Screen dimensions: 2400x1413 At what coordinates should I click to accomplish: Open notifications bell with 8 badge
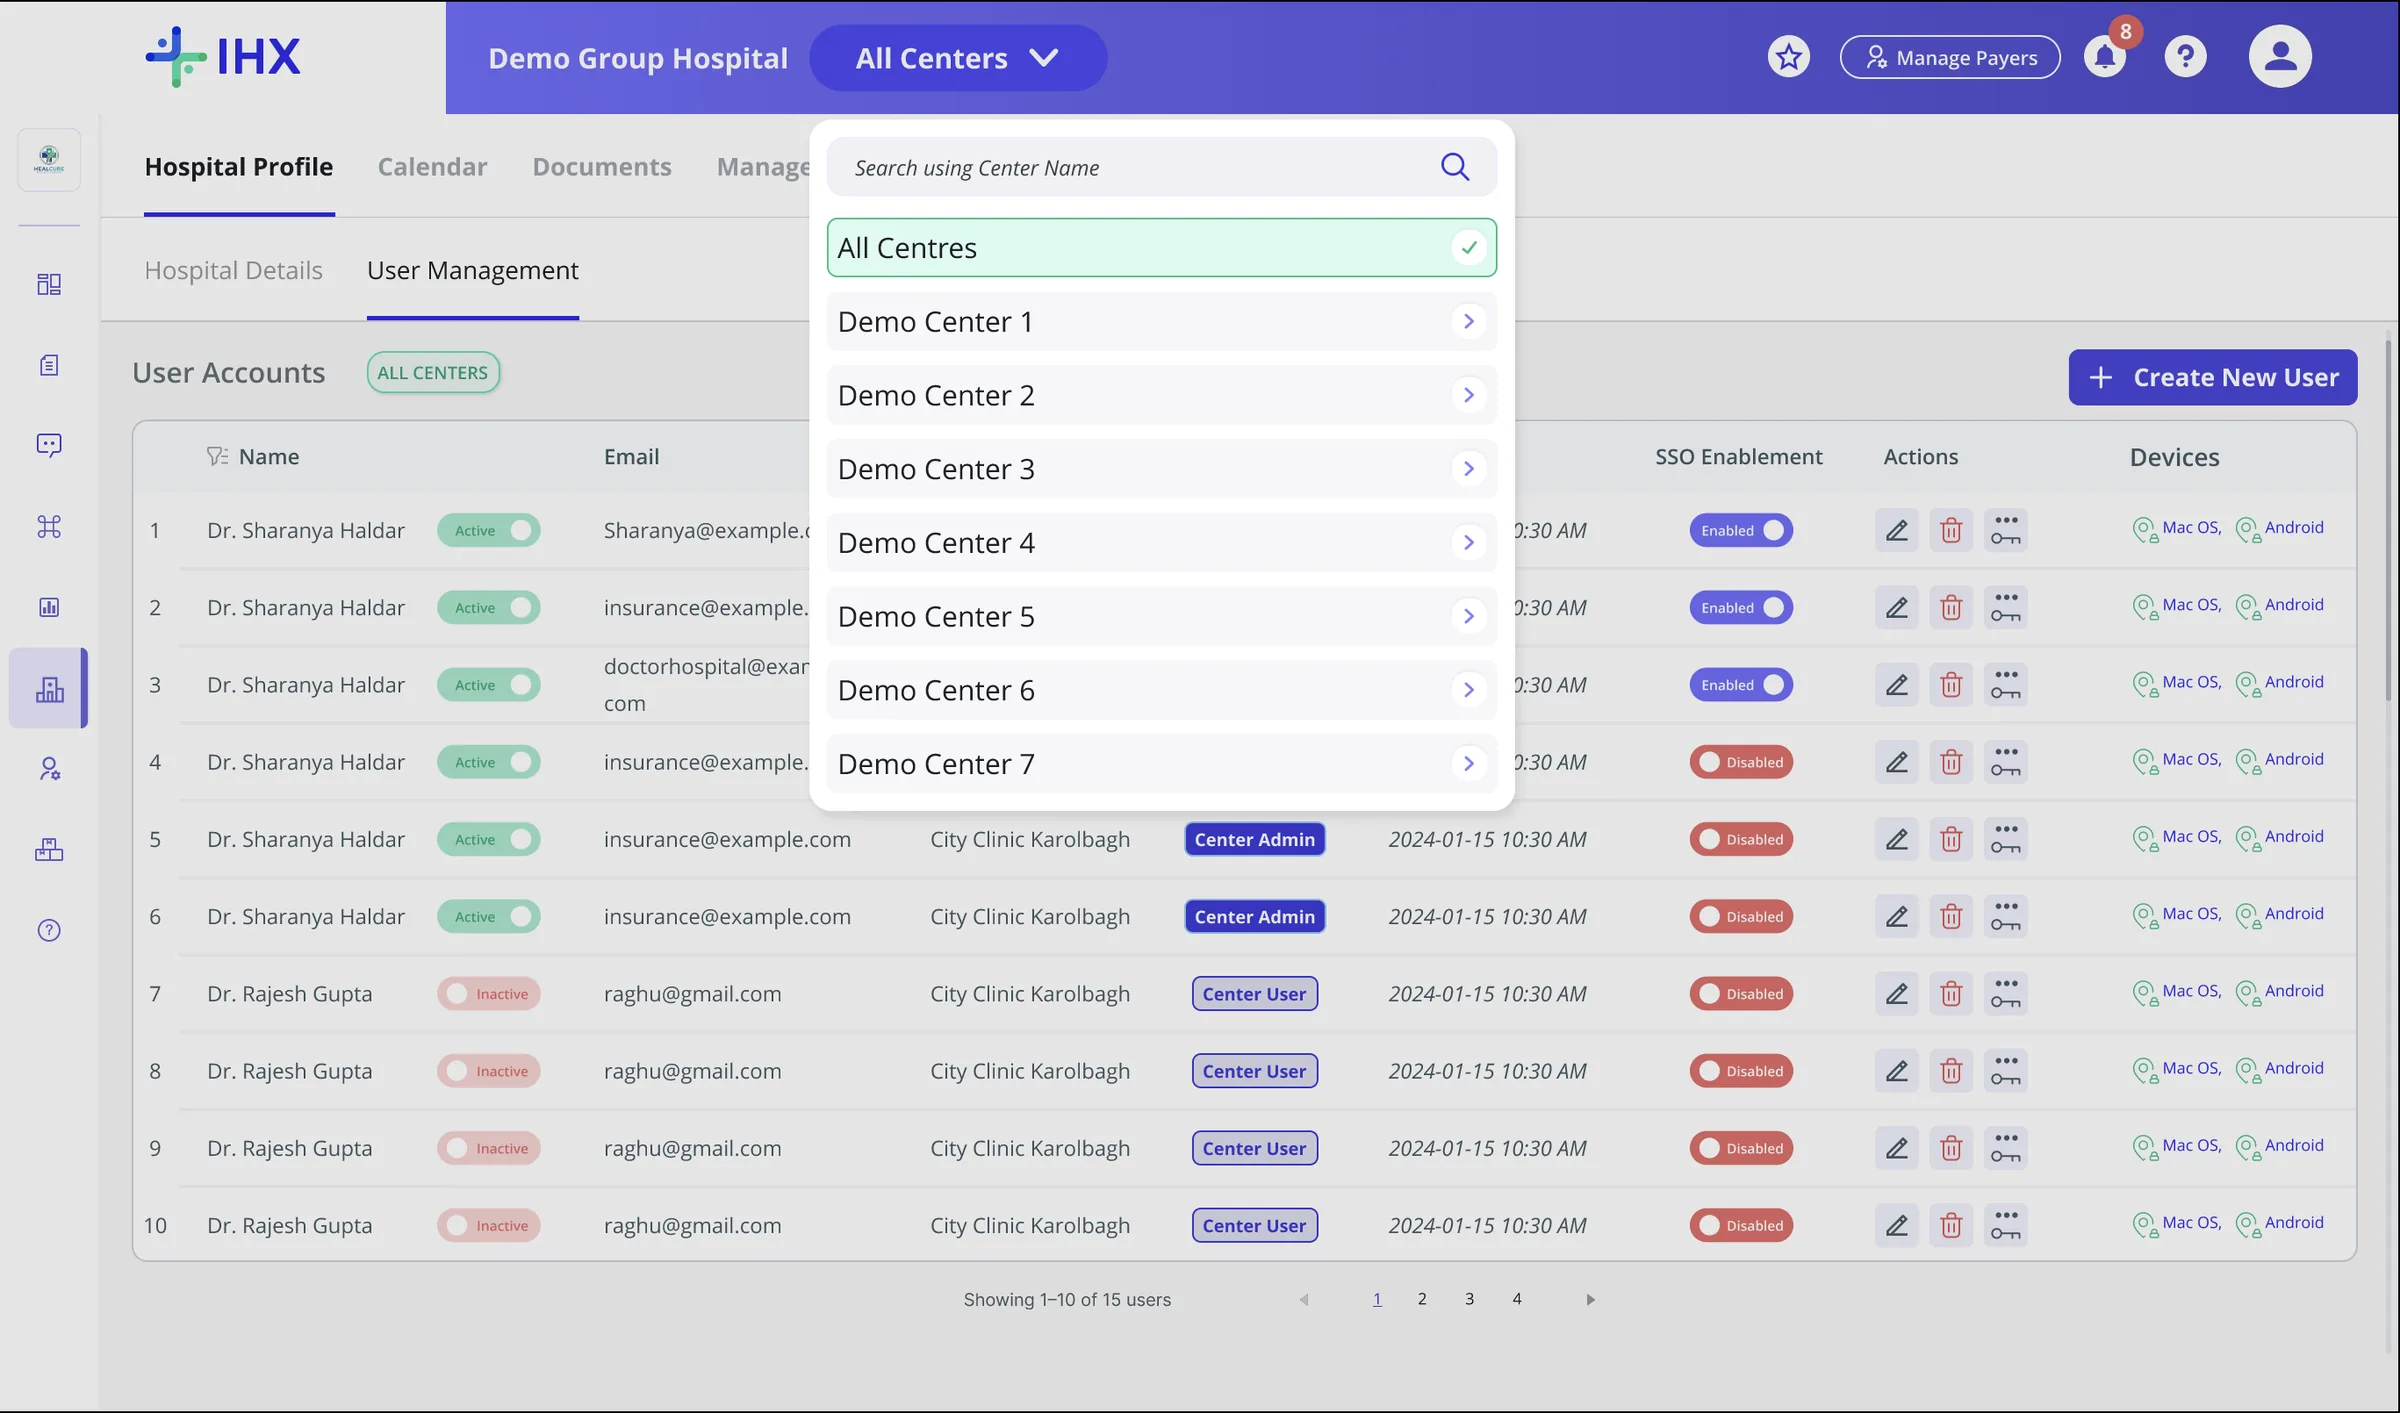coord(2105,56)
